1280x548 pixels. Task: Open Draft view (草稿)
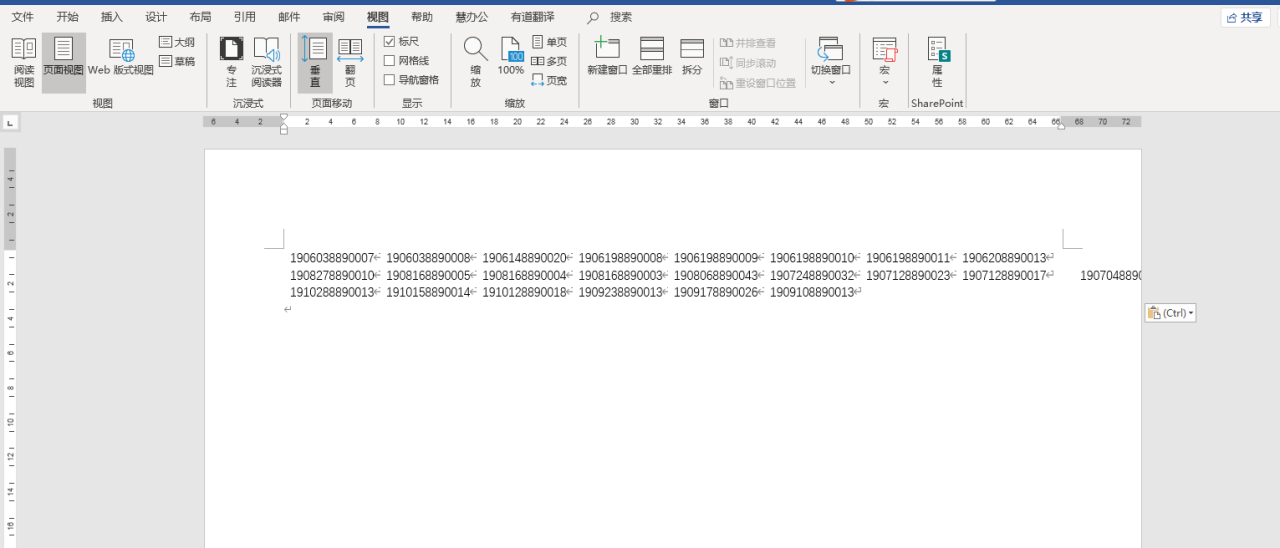tap(177, 61)
